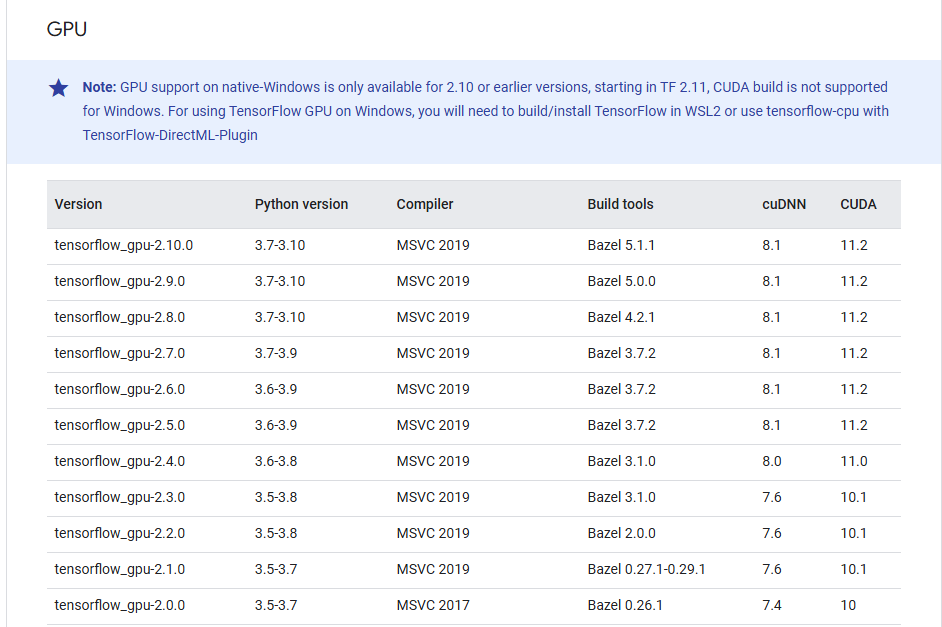Screen dimensions: 942x627
Task: Click the star icon in the note banner
Action: [58, 88]
